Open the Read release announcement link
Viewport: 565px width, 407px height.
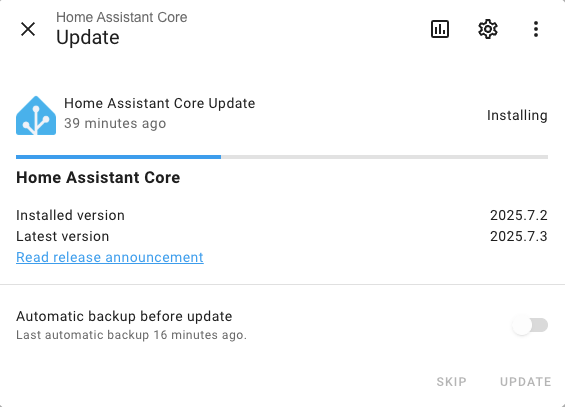tap(110, 257)
